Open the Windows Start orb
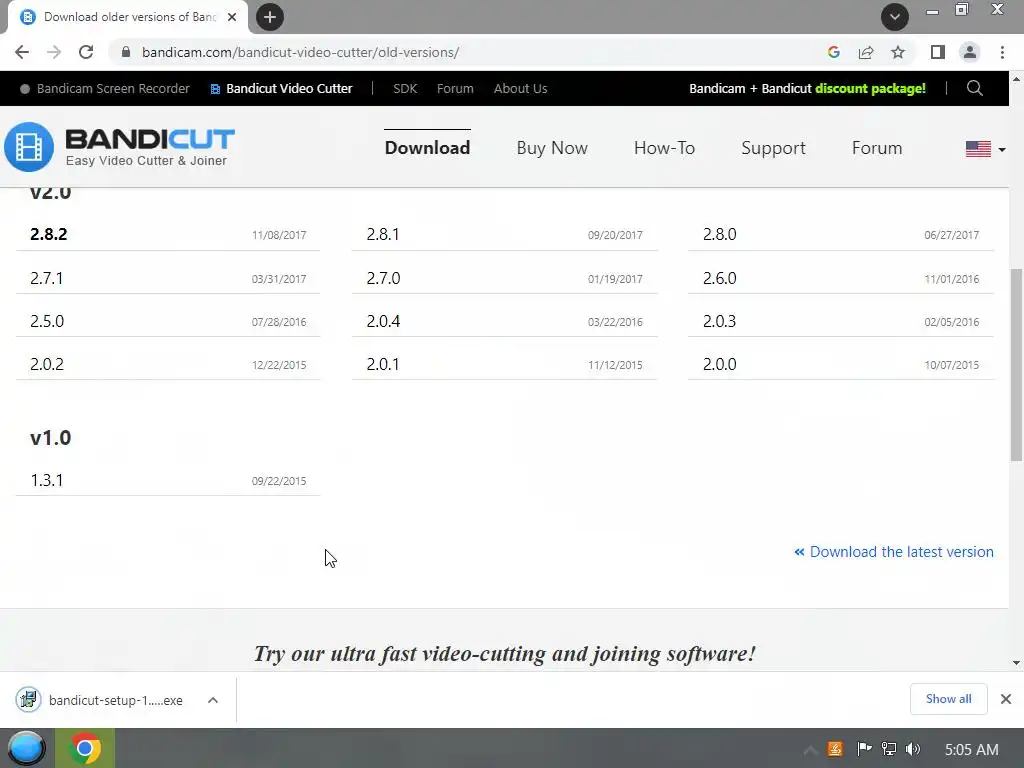The height and width of the screenshot is (768, 1024). coord(26,748)
